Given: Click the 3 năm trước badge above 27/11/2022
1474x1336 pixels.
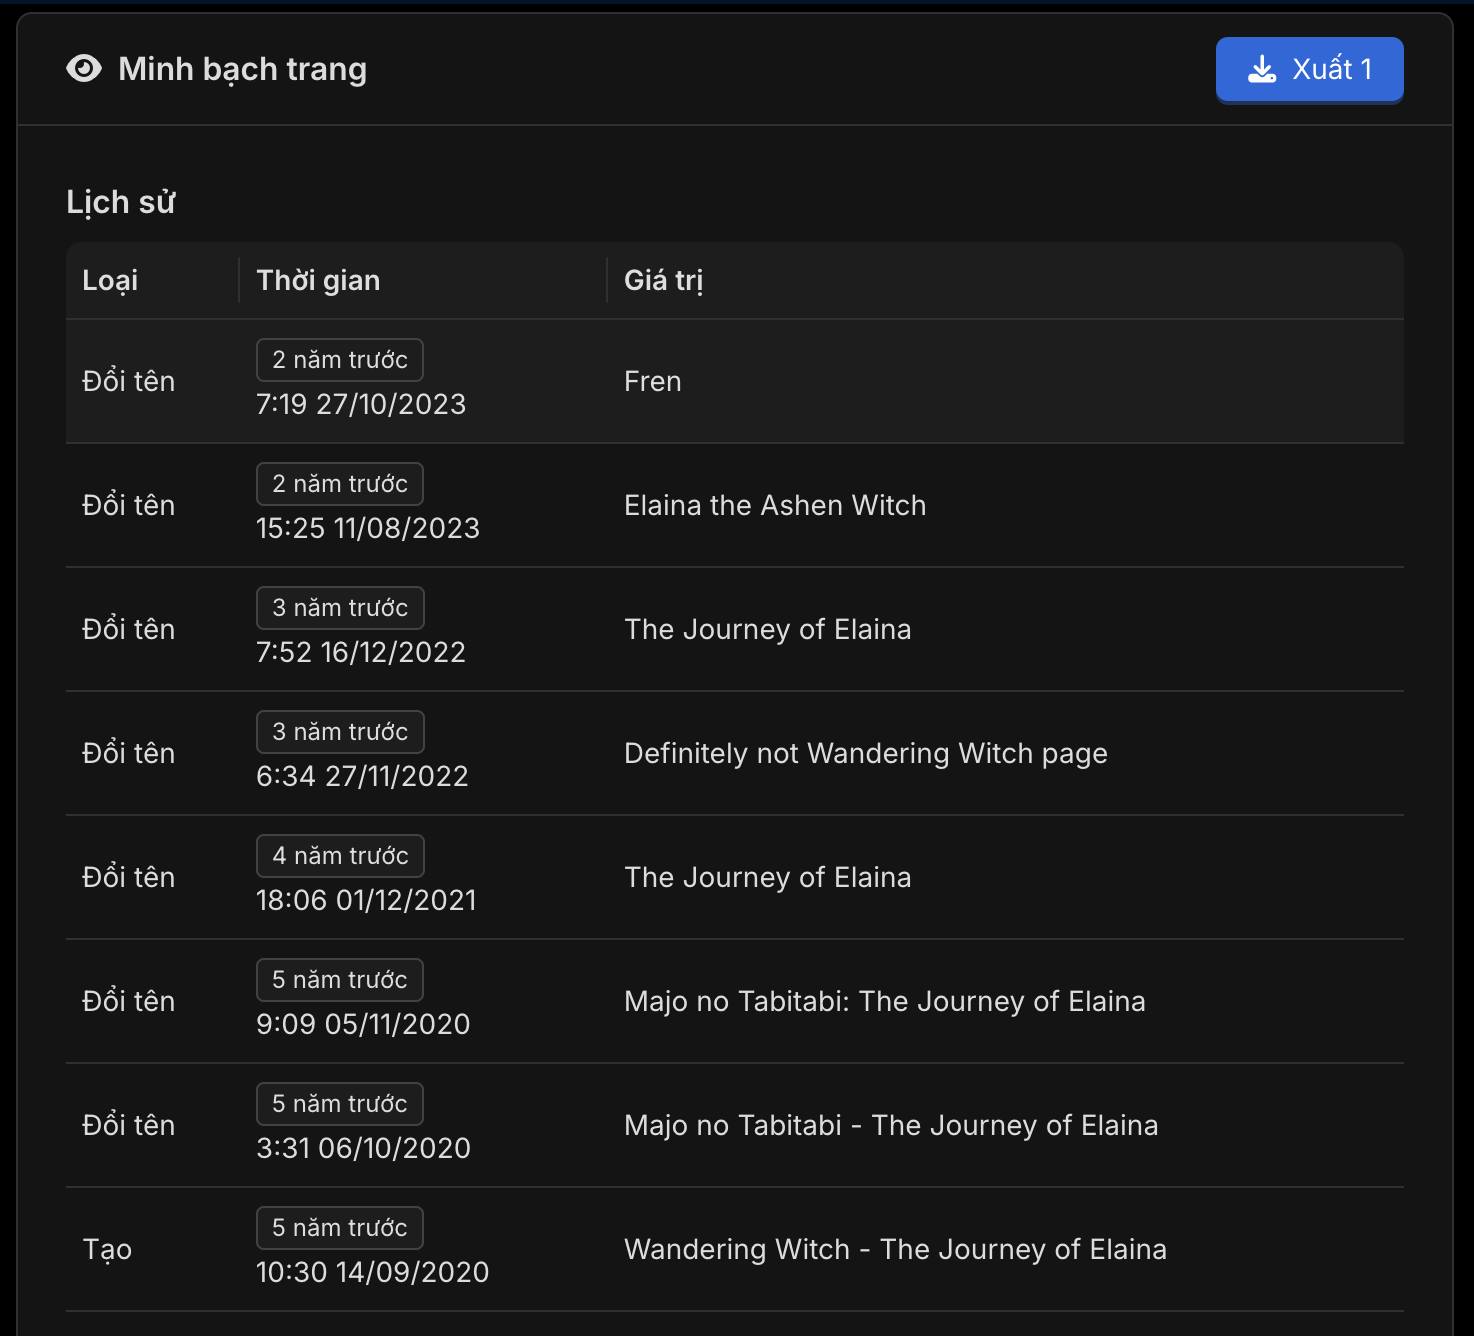Looking at the screenshot, I should (340, 732).
